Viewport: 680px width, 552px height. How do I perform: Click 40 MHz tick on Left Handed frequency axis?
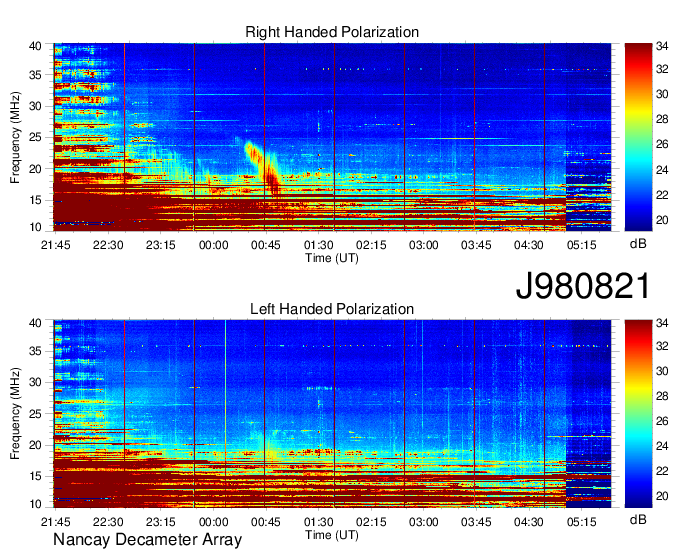[35, 323]
